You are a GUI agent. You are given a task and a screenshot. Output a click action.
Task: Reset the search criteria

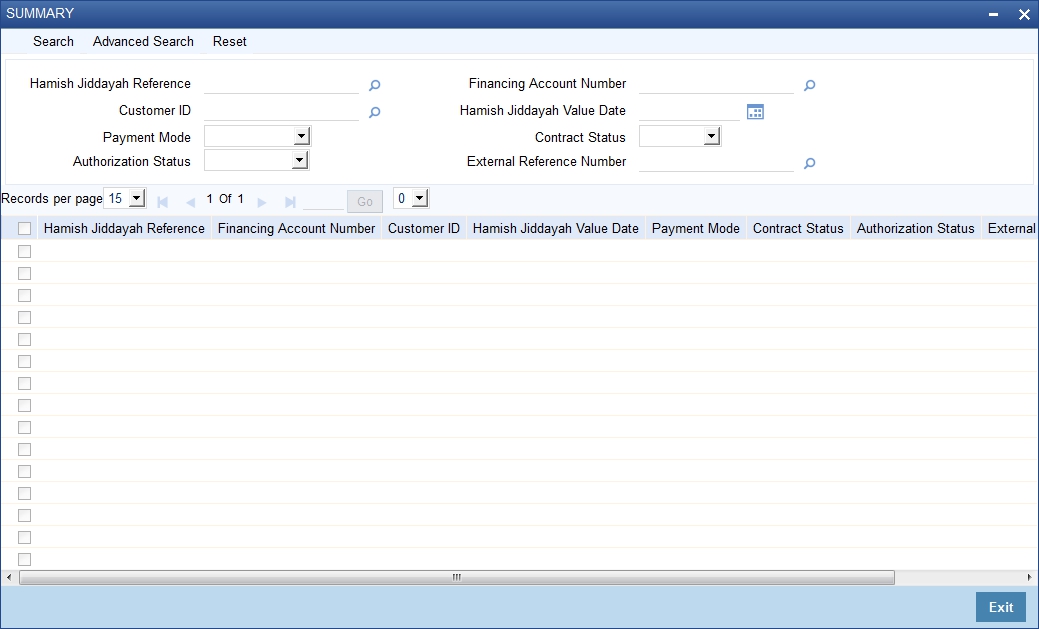229,41
